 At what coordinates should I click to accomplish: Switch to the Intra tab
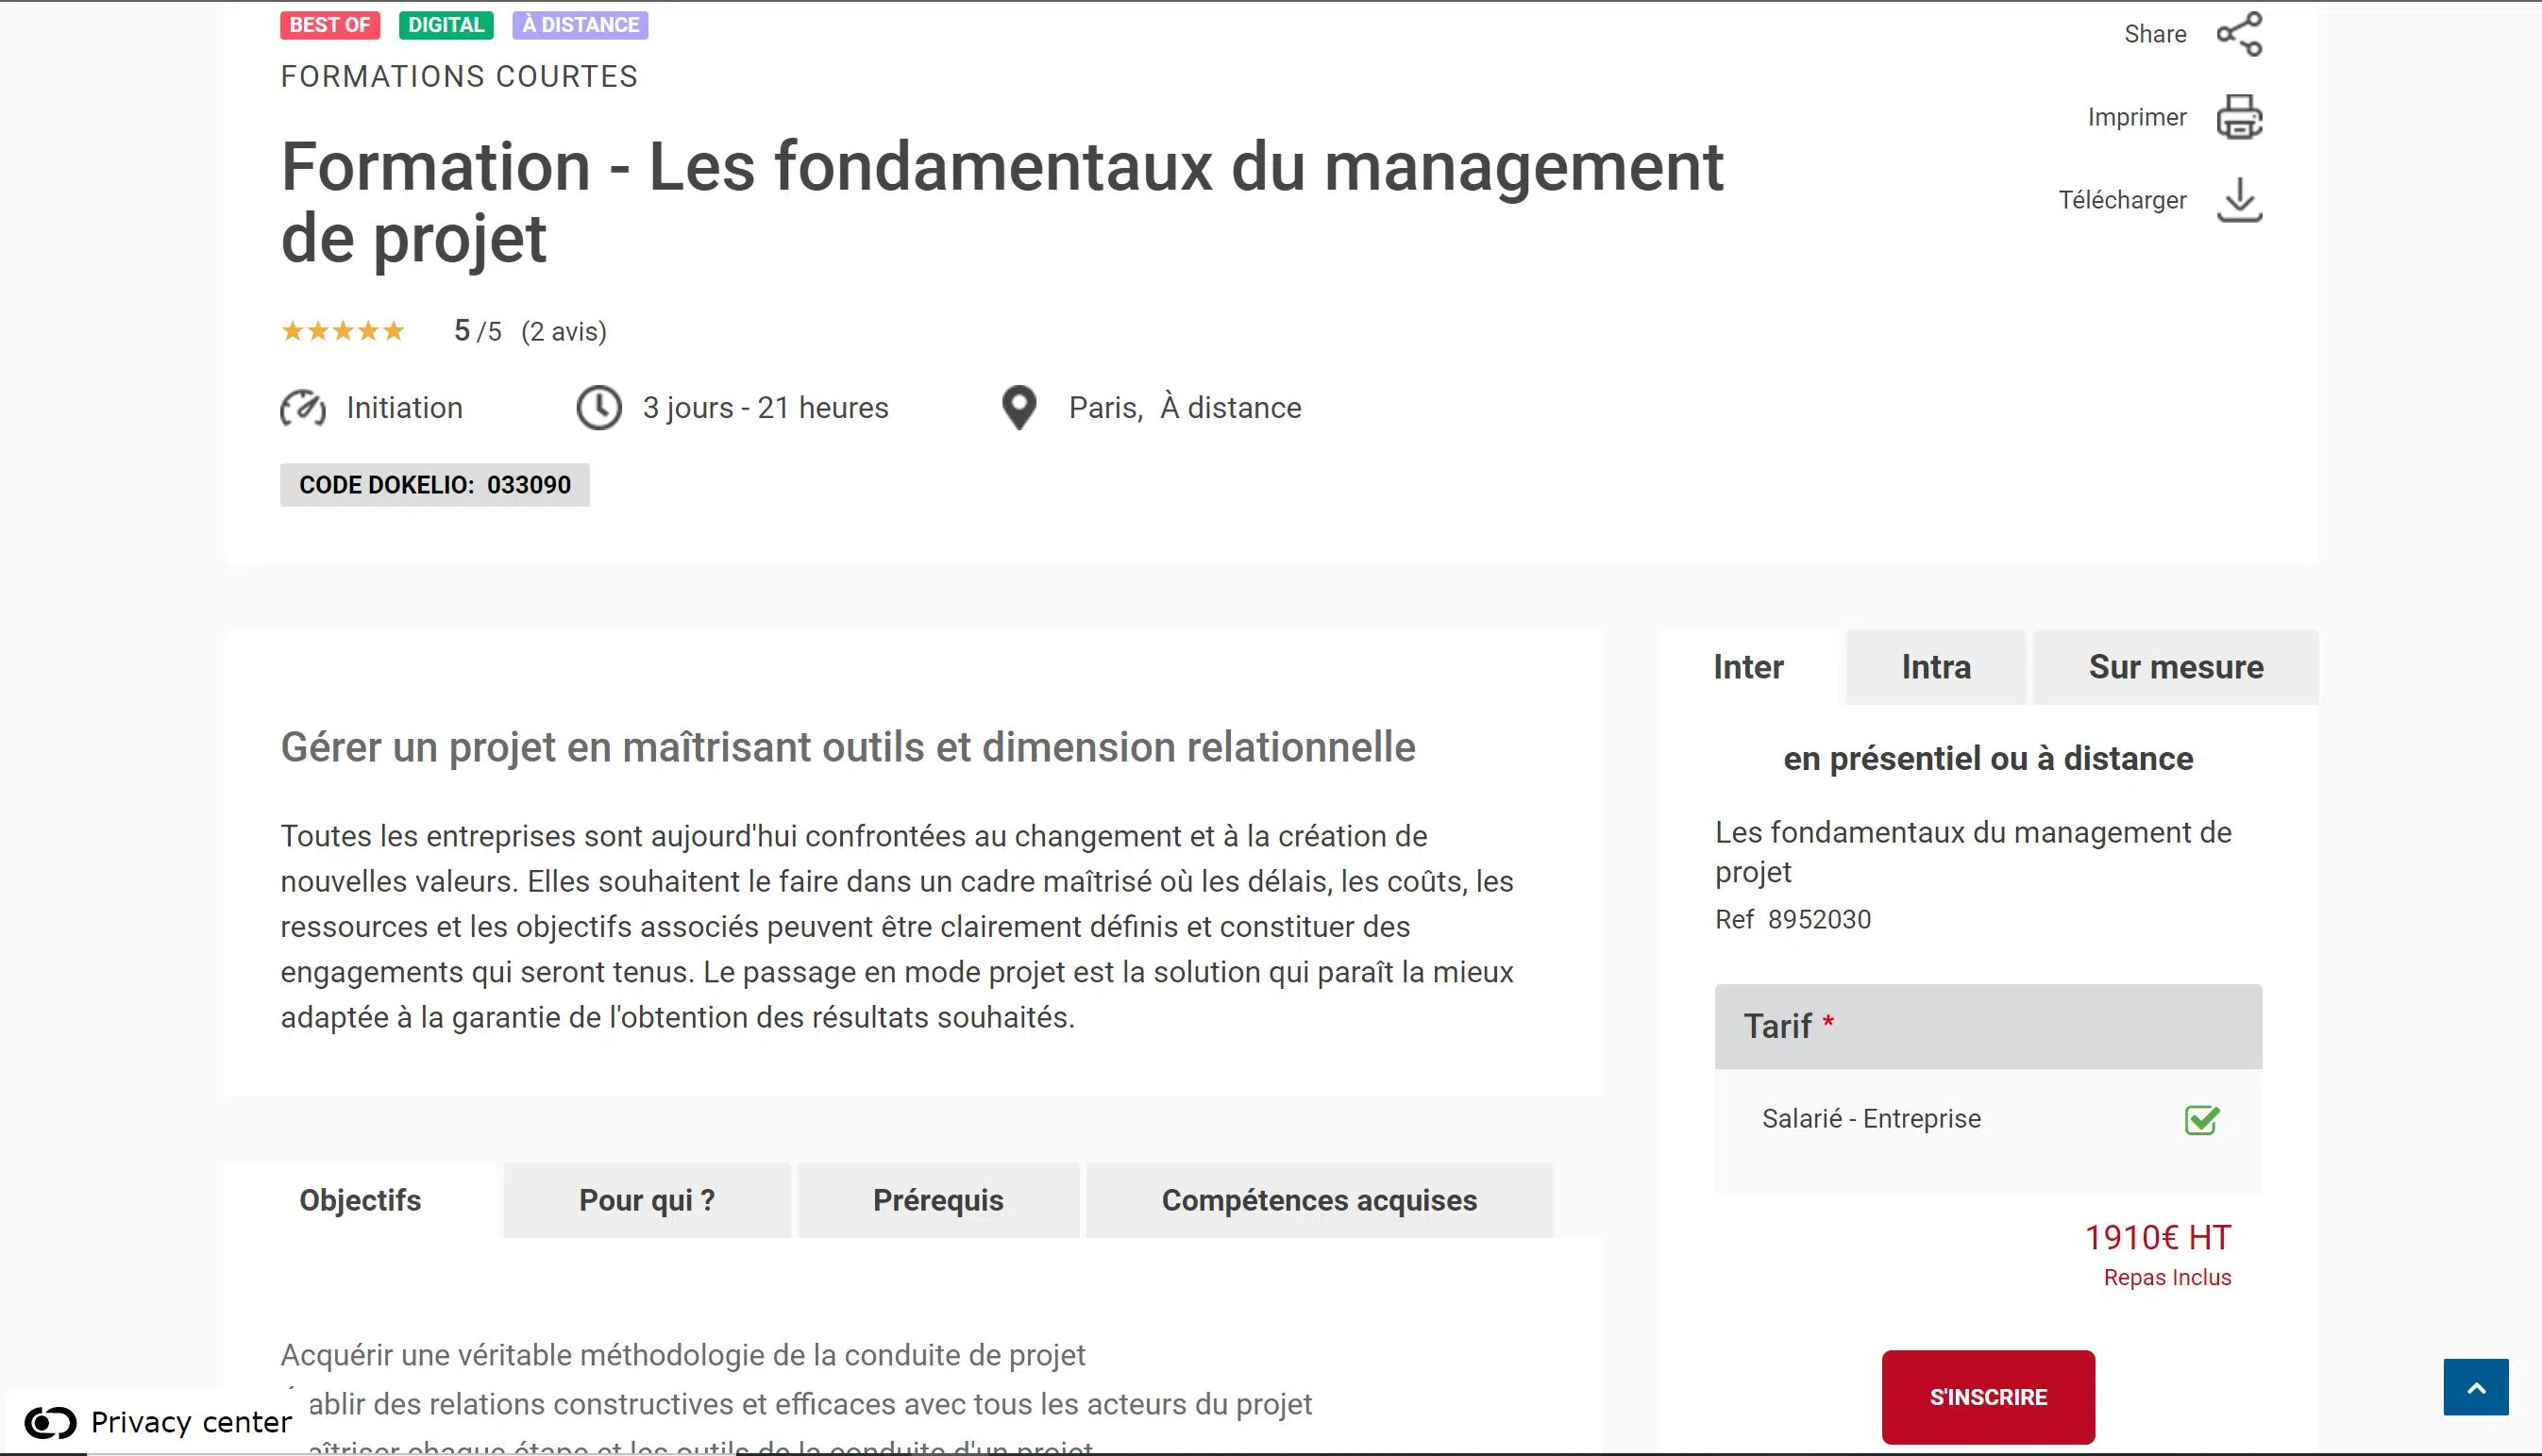[x=1935, y=667]
